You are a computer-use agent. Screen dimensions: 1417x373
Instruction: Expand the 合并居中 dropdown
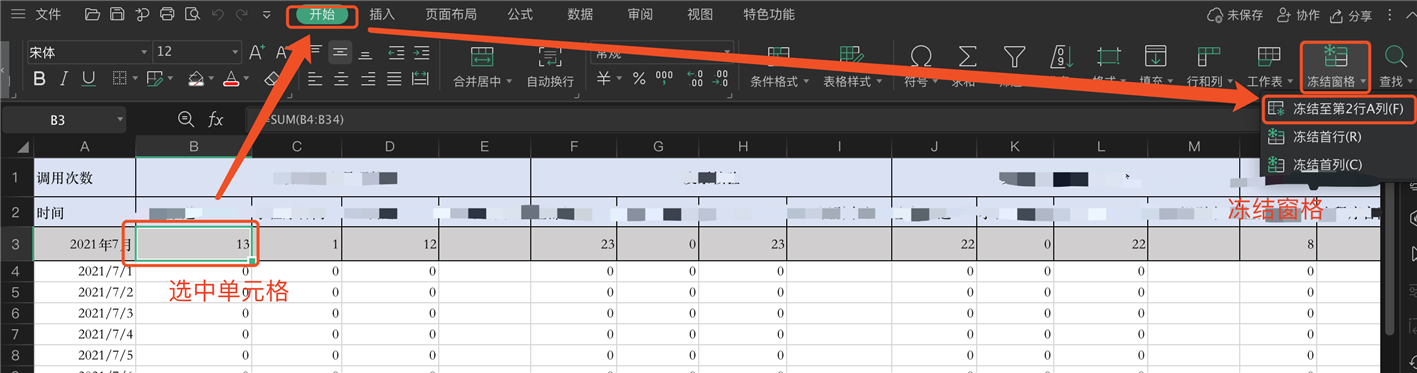pos(508,82)
